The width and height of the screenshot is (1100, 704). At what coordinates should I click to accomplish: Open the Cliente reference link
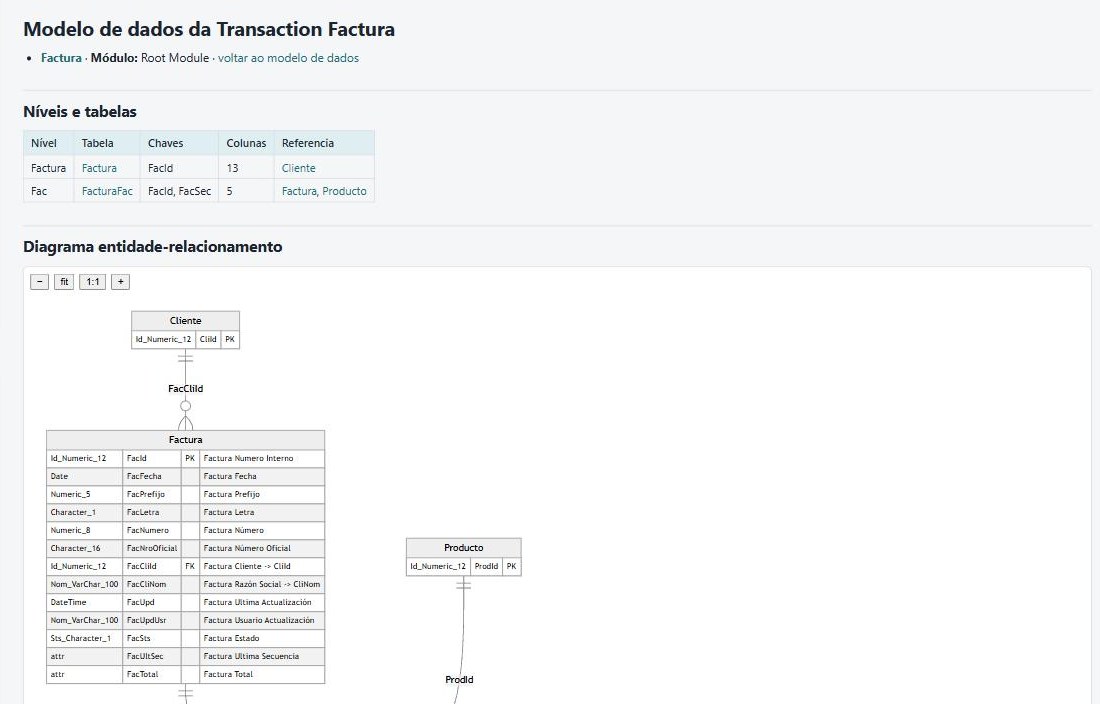[298, 168]
